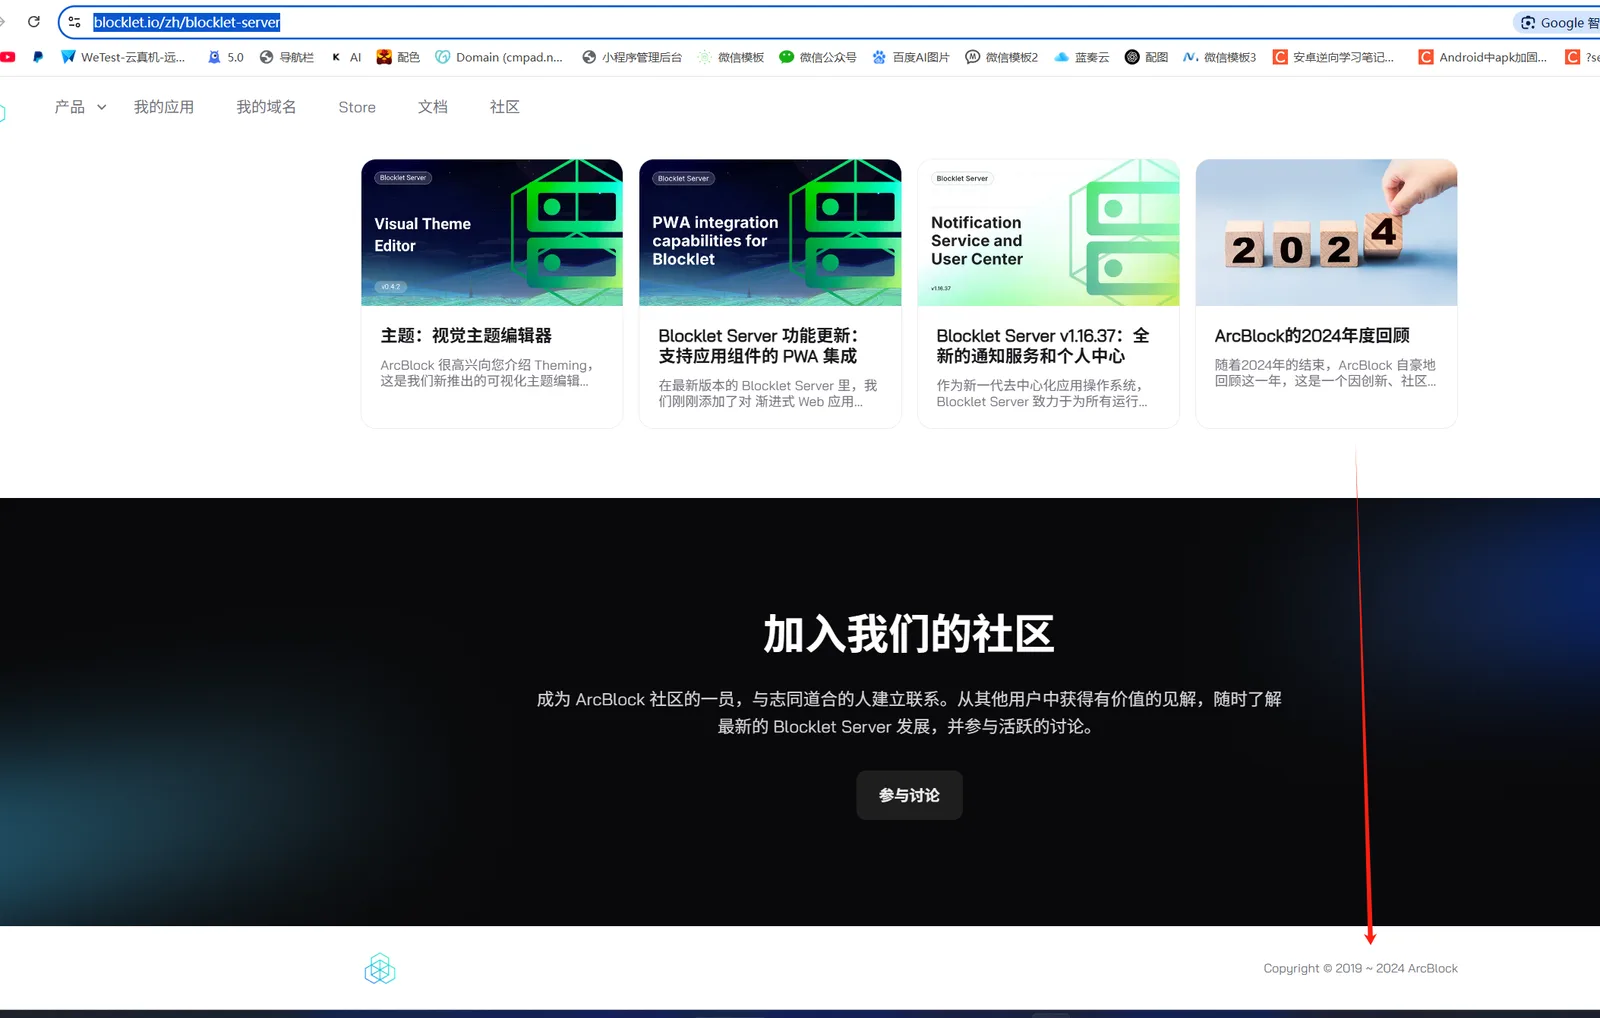The height and width of the screenshot is (1018, 1600).
Task: Open the 微信模板3 bookmark
Action: [x=1220, y=57]
